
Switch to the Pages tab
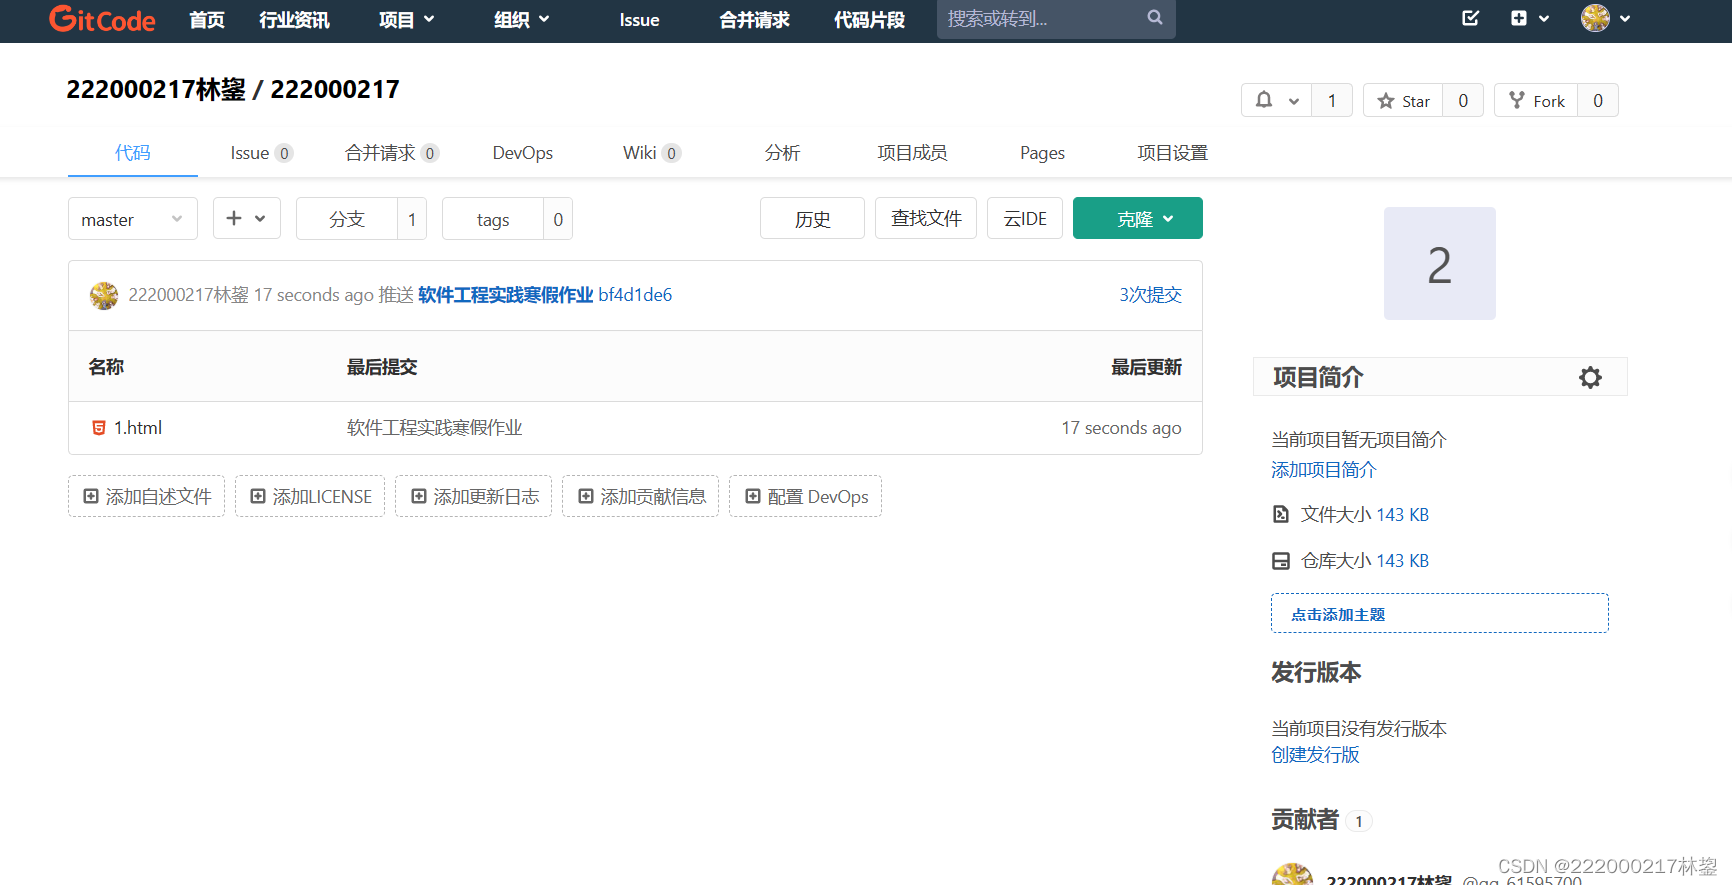[x=1042, y=153]
